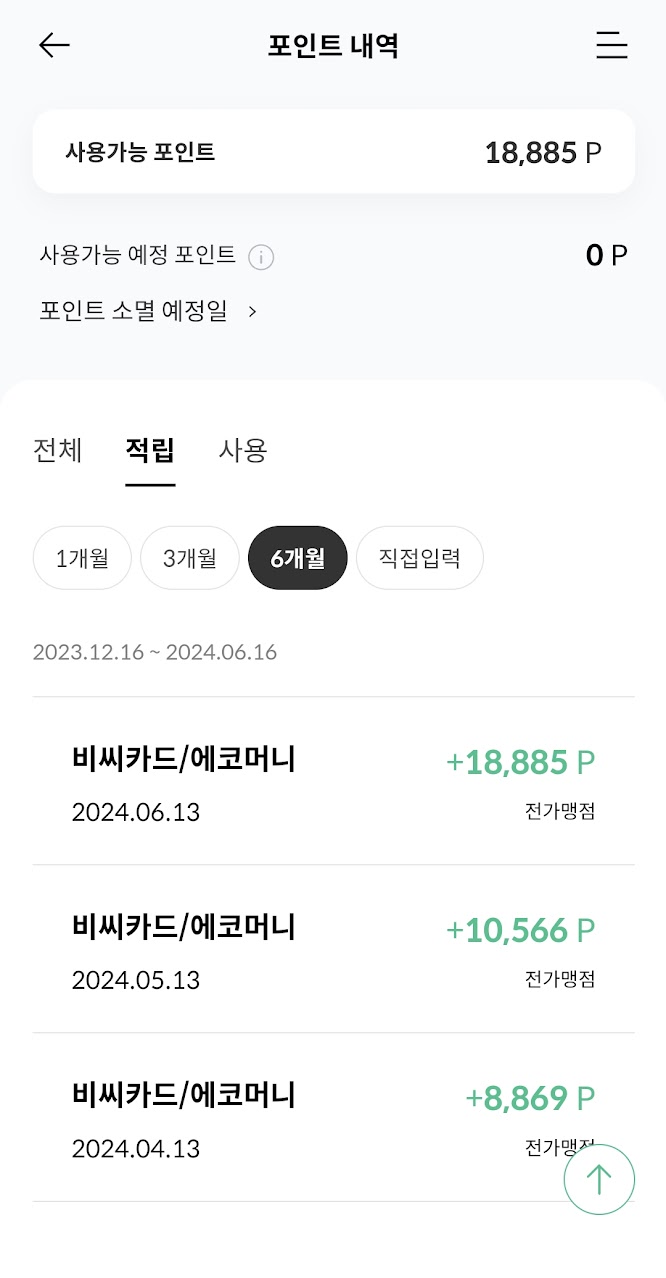
Task: Expand details of the 2024.06.13 point entry
Action: pyautogui.click(x=333, y=783)
